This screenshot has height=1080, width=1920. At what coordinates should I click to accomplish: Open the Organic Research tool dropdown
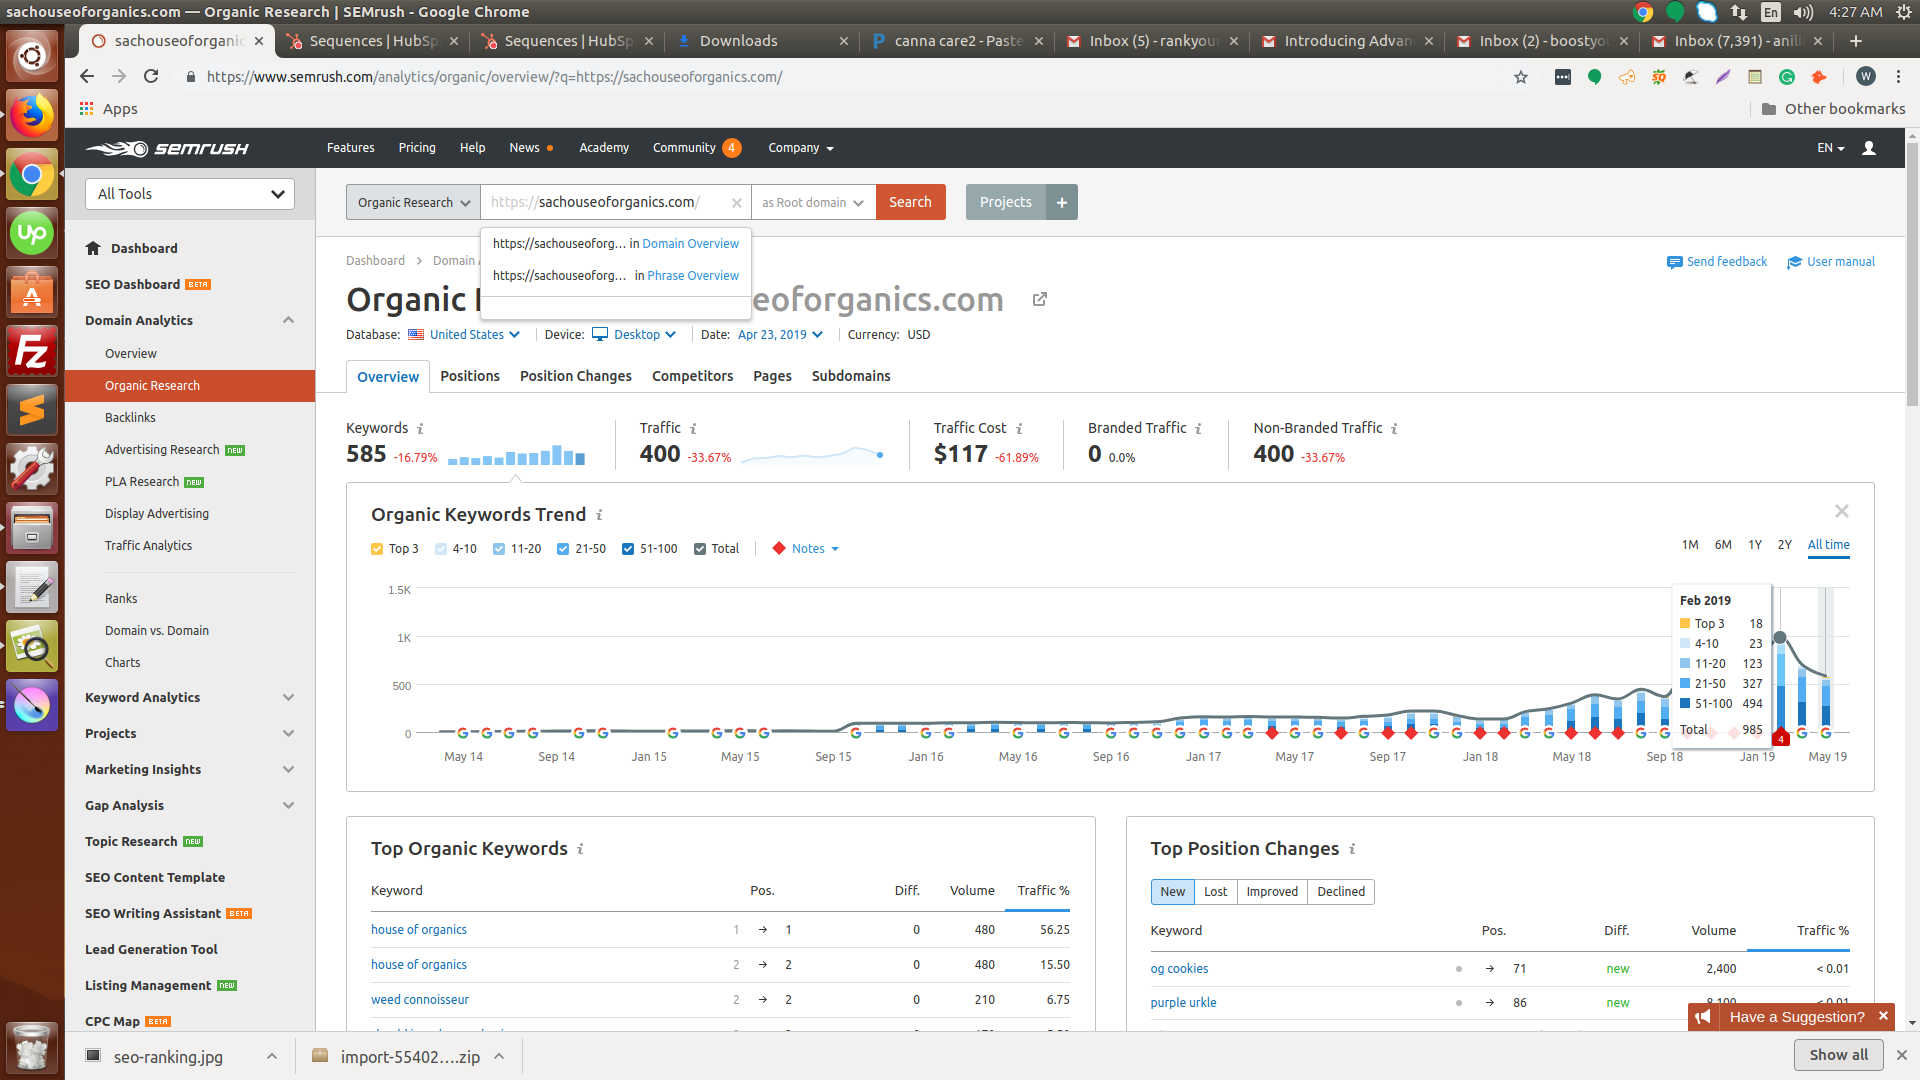click(413, 202)
